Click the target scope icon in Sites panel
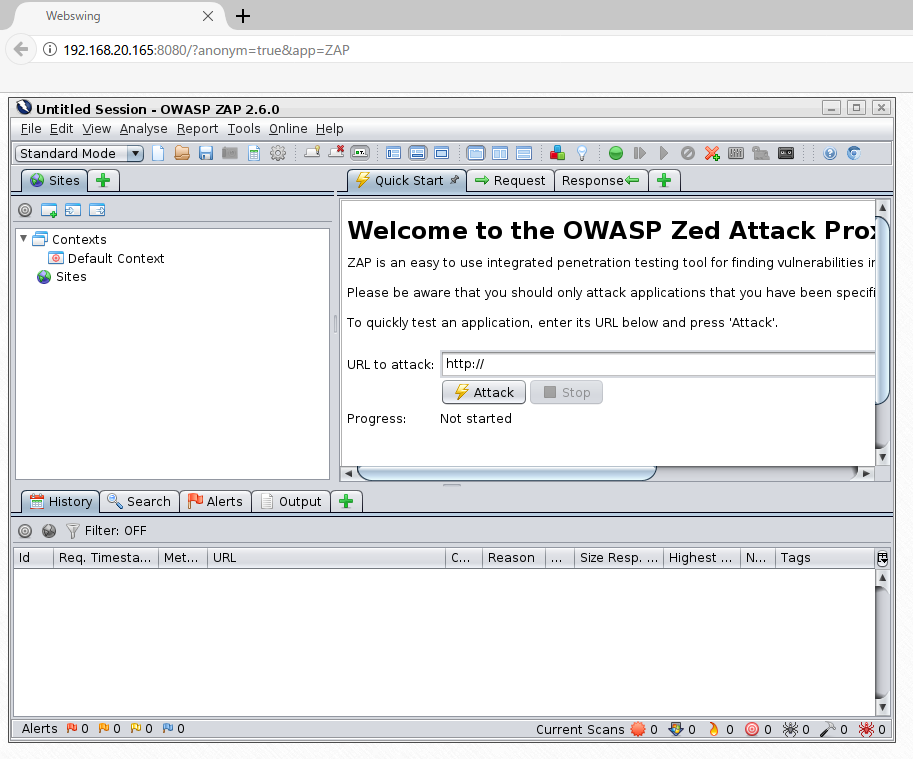 click(x=24, y=210)
